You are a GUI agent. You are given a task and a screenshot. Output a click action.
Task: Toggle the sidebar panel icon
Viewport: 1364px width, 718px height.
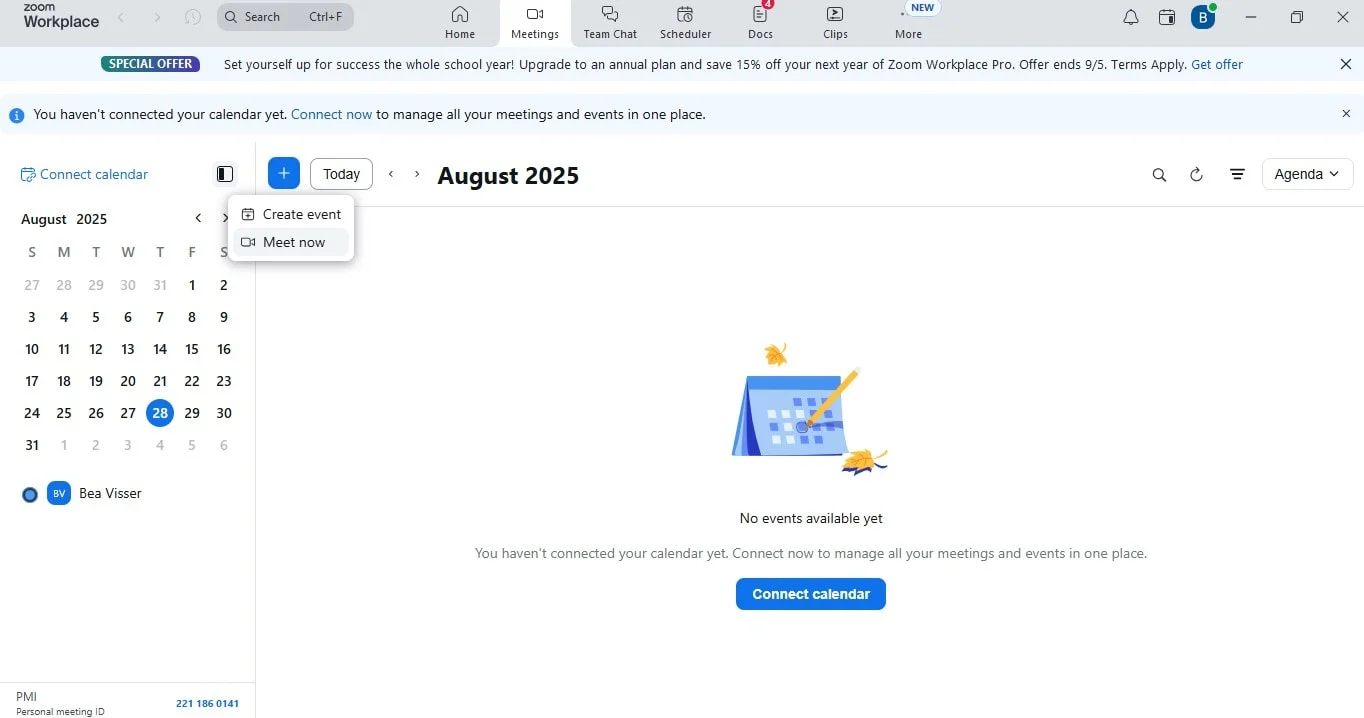(x=225, y=174)
